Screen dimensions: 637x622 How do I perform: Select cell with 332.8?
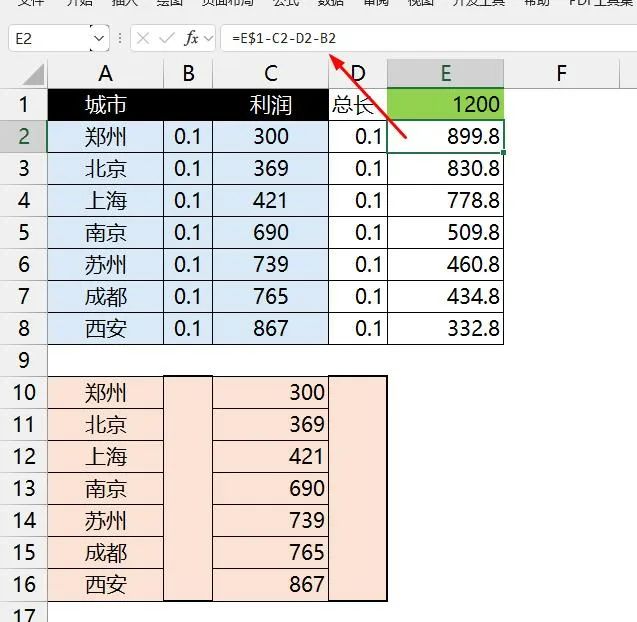(446, 329)
